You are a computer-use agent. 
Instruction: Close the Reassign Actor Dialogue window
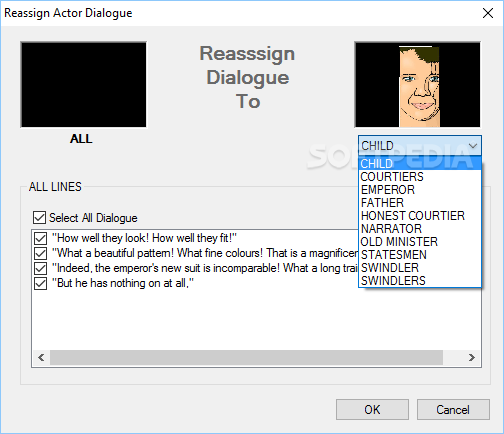[x=488, y=13]
